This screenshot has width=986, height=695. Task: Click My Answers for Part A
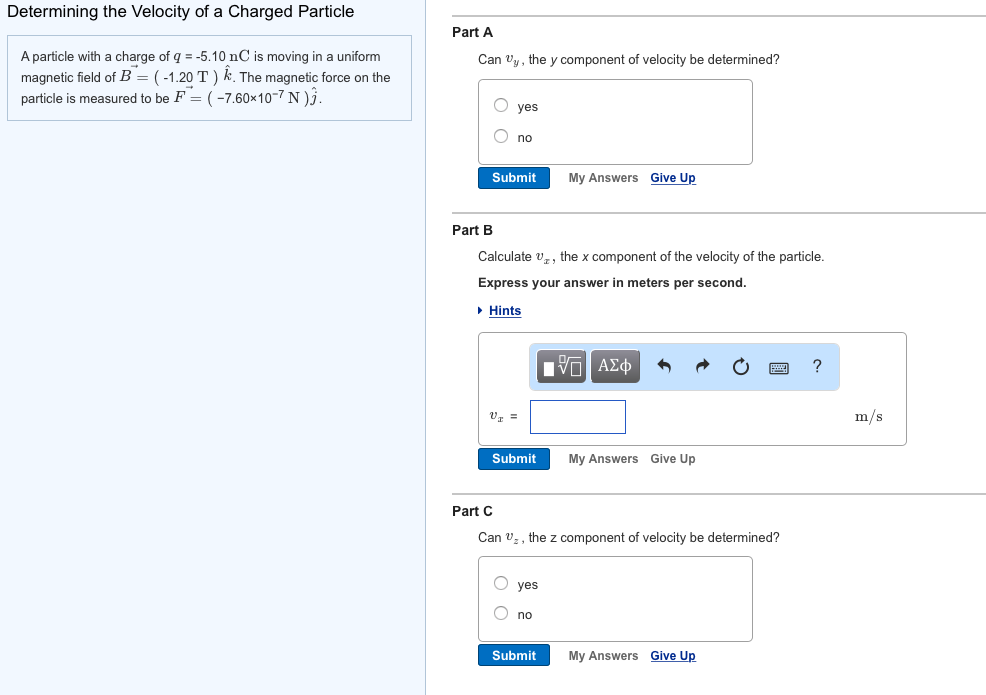point(602,177)
